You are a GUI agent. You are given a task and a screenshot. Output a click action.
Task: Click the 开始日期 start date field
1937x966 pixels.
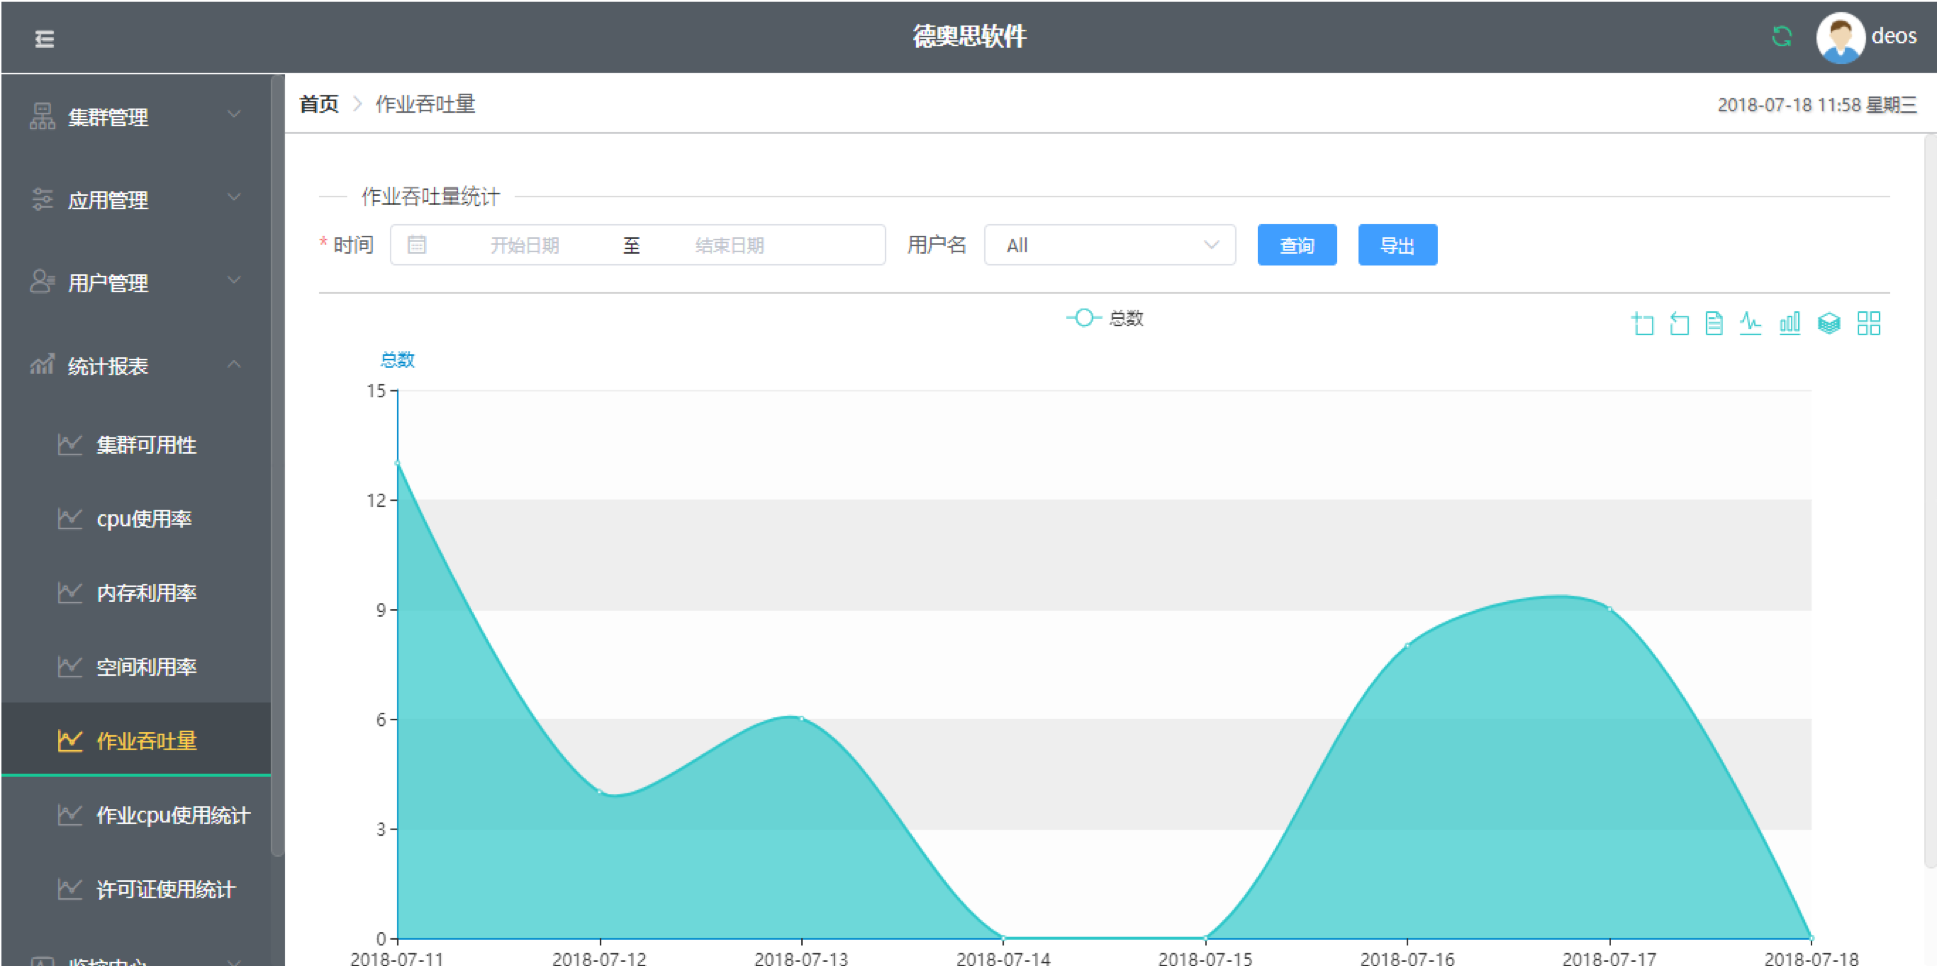click(524, 245)
